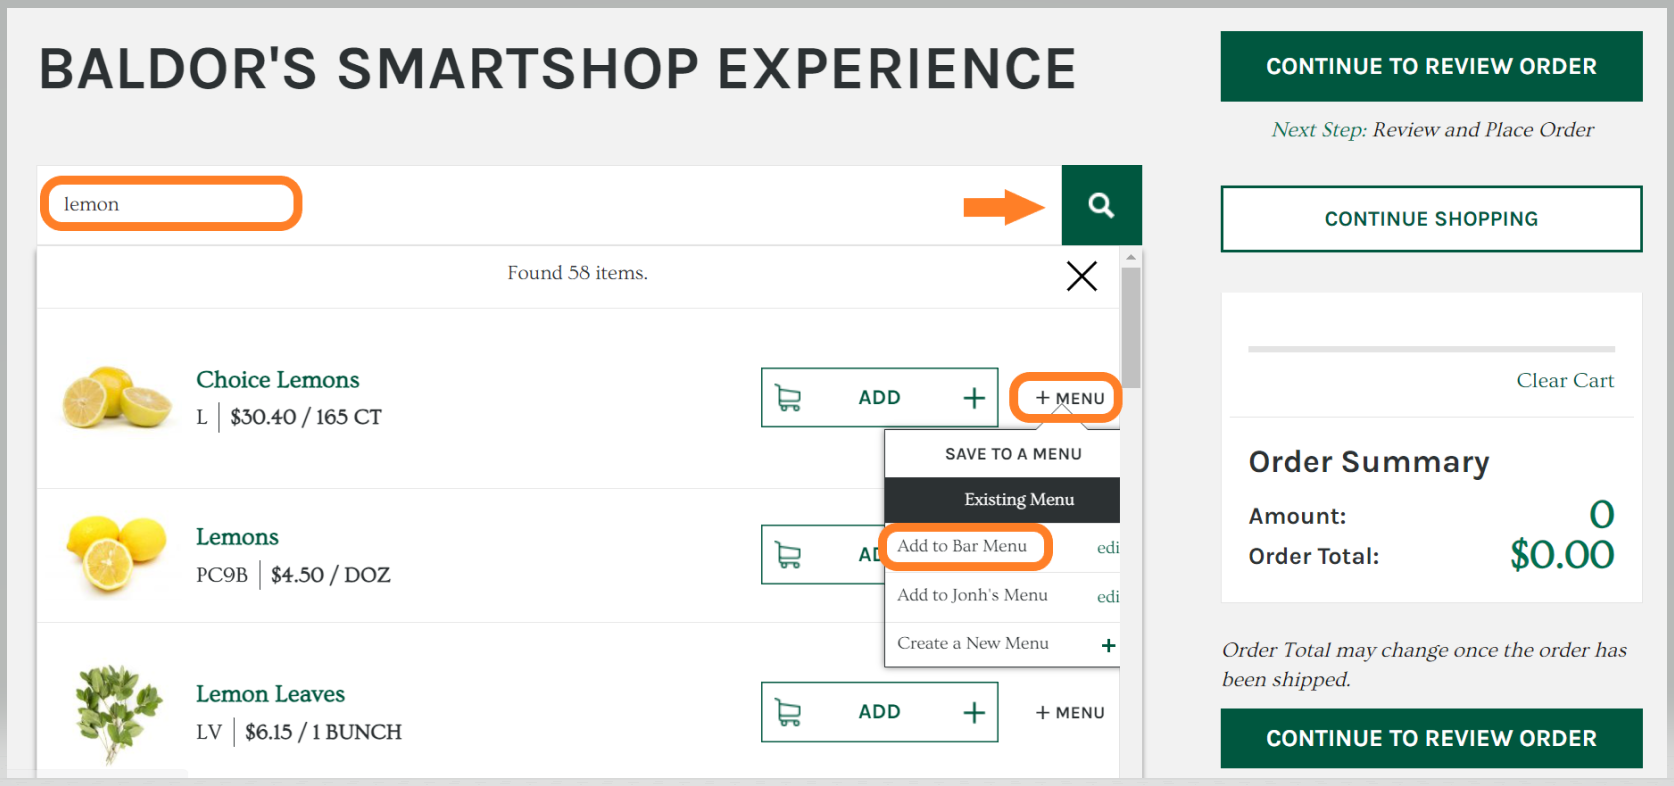Image resolution: width=1674 pixels, height=786 pixels.
Task: Toggle the + MENU dropdown for Choice Lemons
Action: coord(1069,398)
